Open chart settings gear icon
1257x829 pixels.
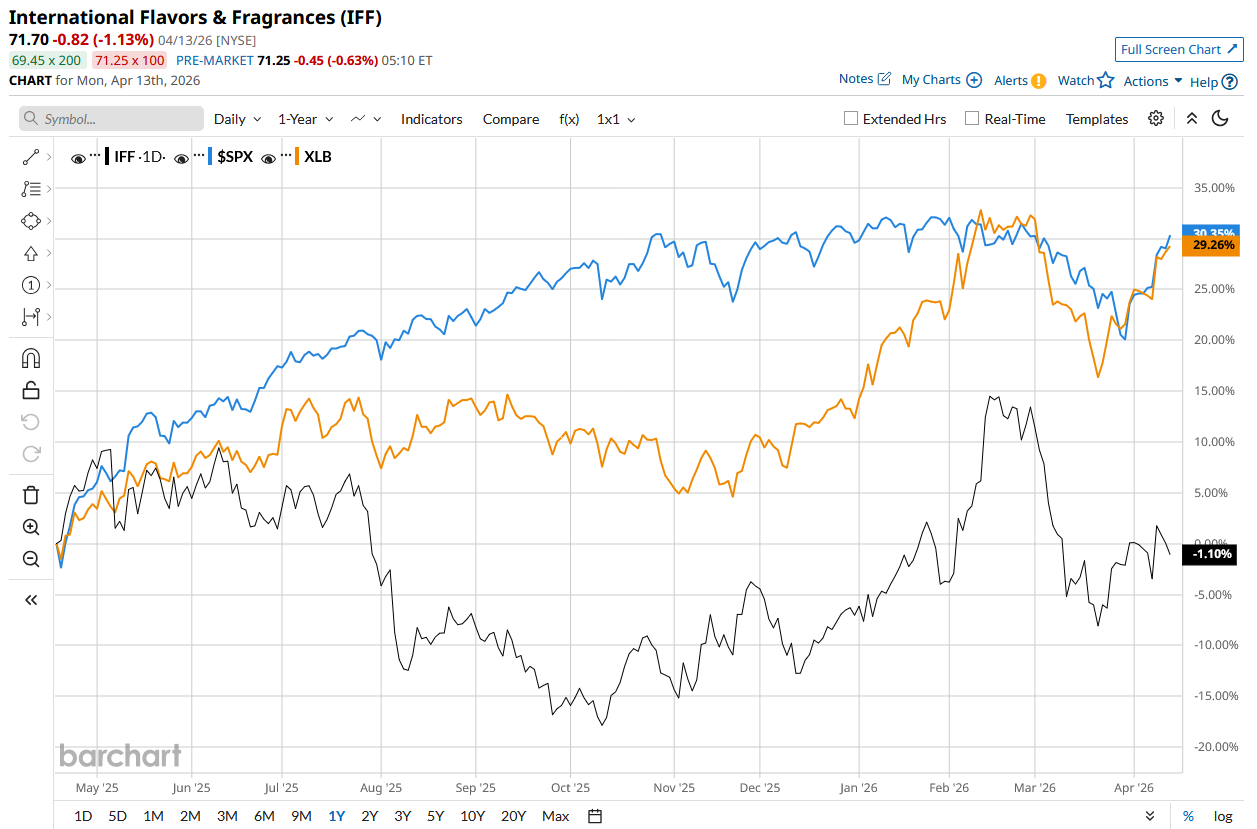(1156, 118)
